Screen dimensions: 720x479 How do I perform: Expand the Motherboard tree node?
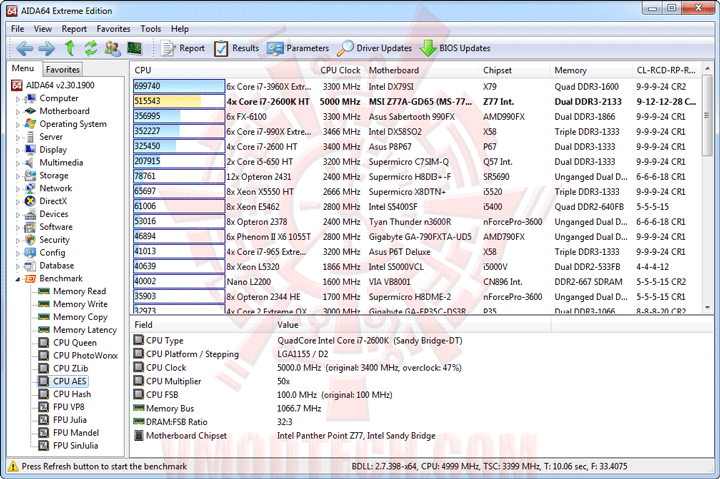coord(18,112)
